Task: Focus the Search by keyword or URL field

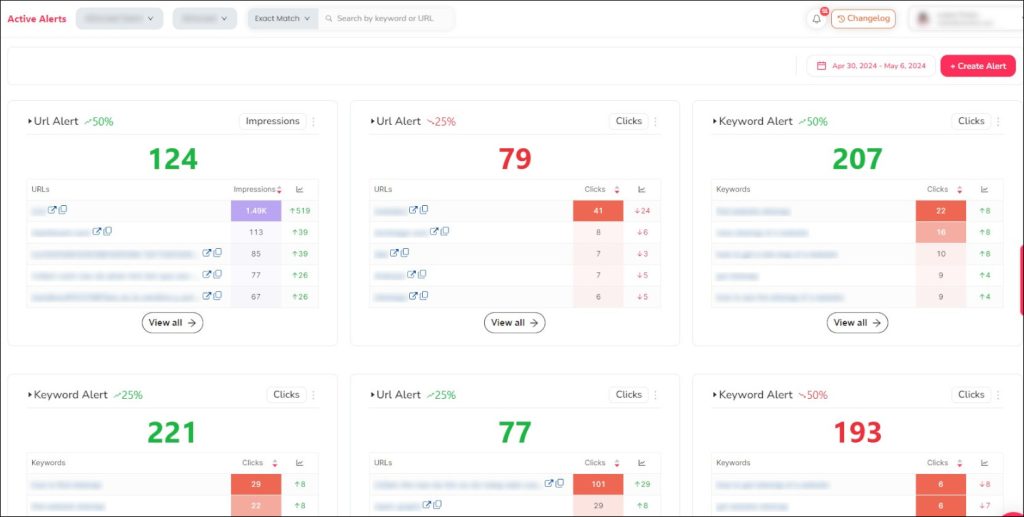Action: 387,19
